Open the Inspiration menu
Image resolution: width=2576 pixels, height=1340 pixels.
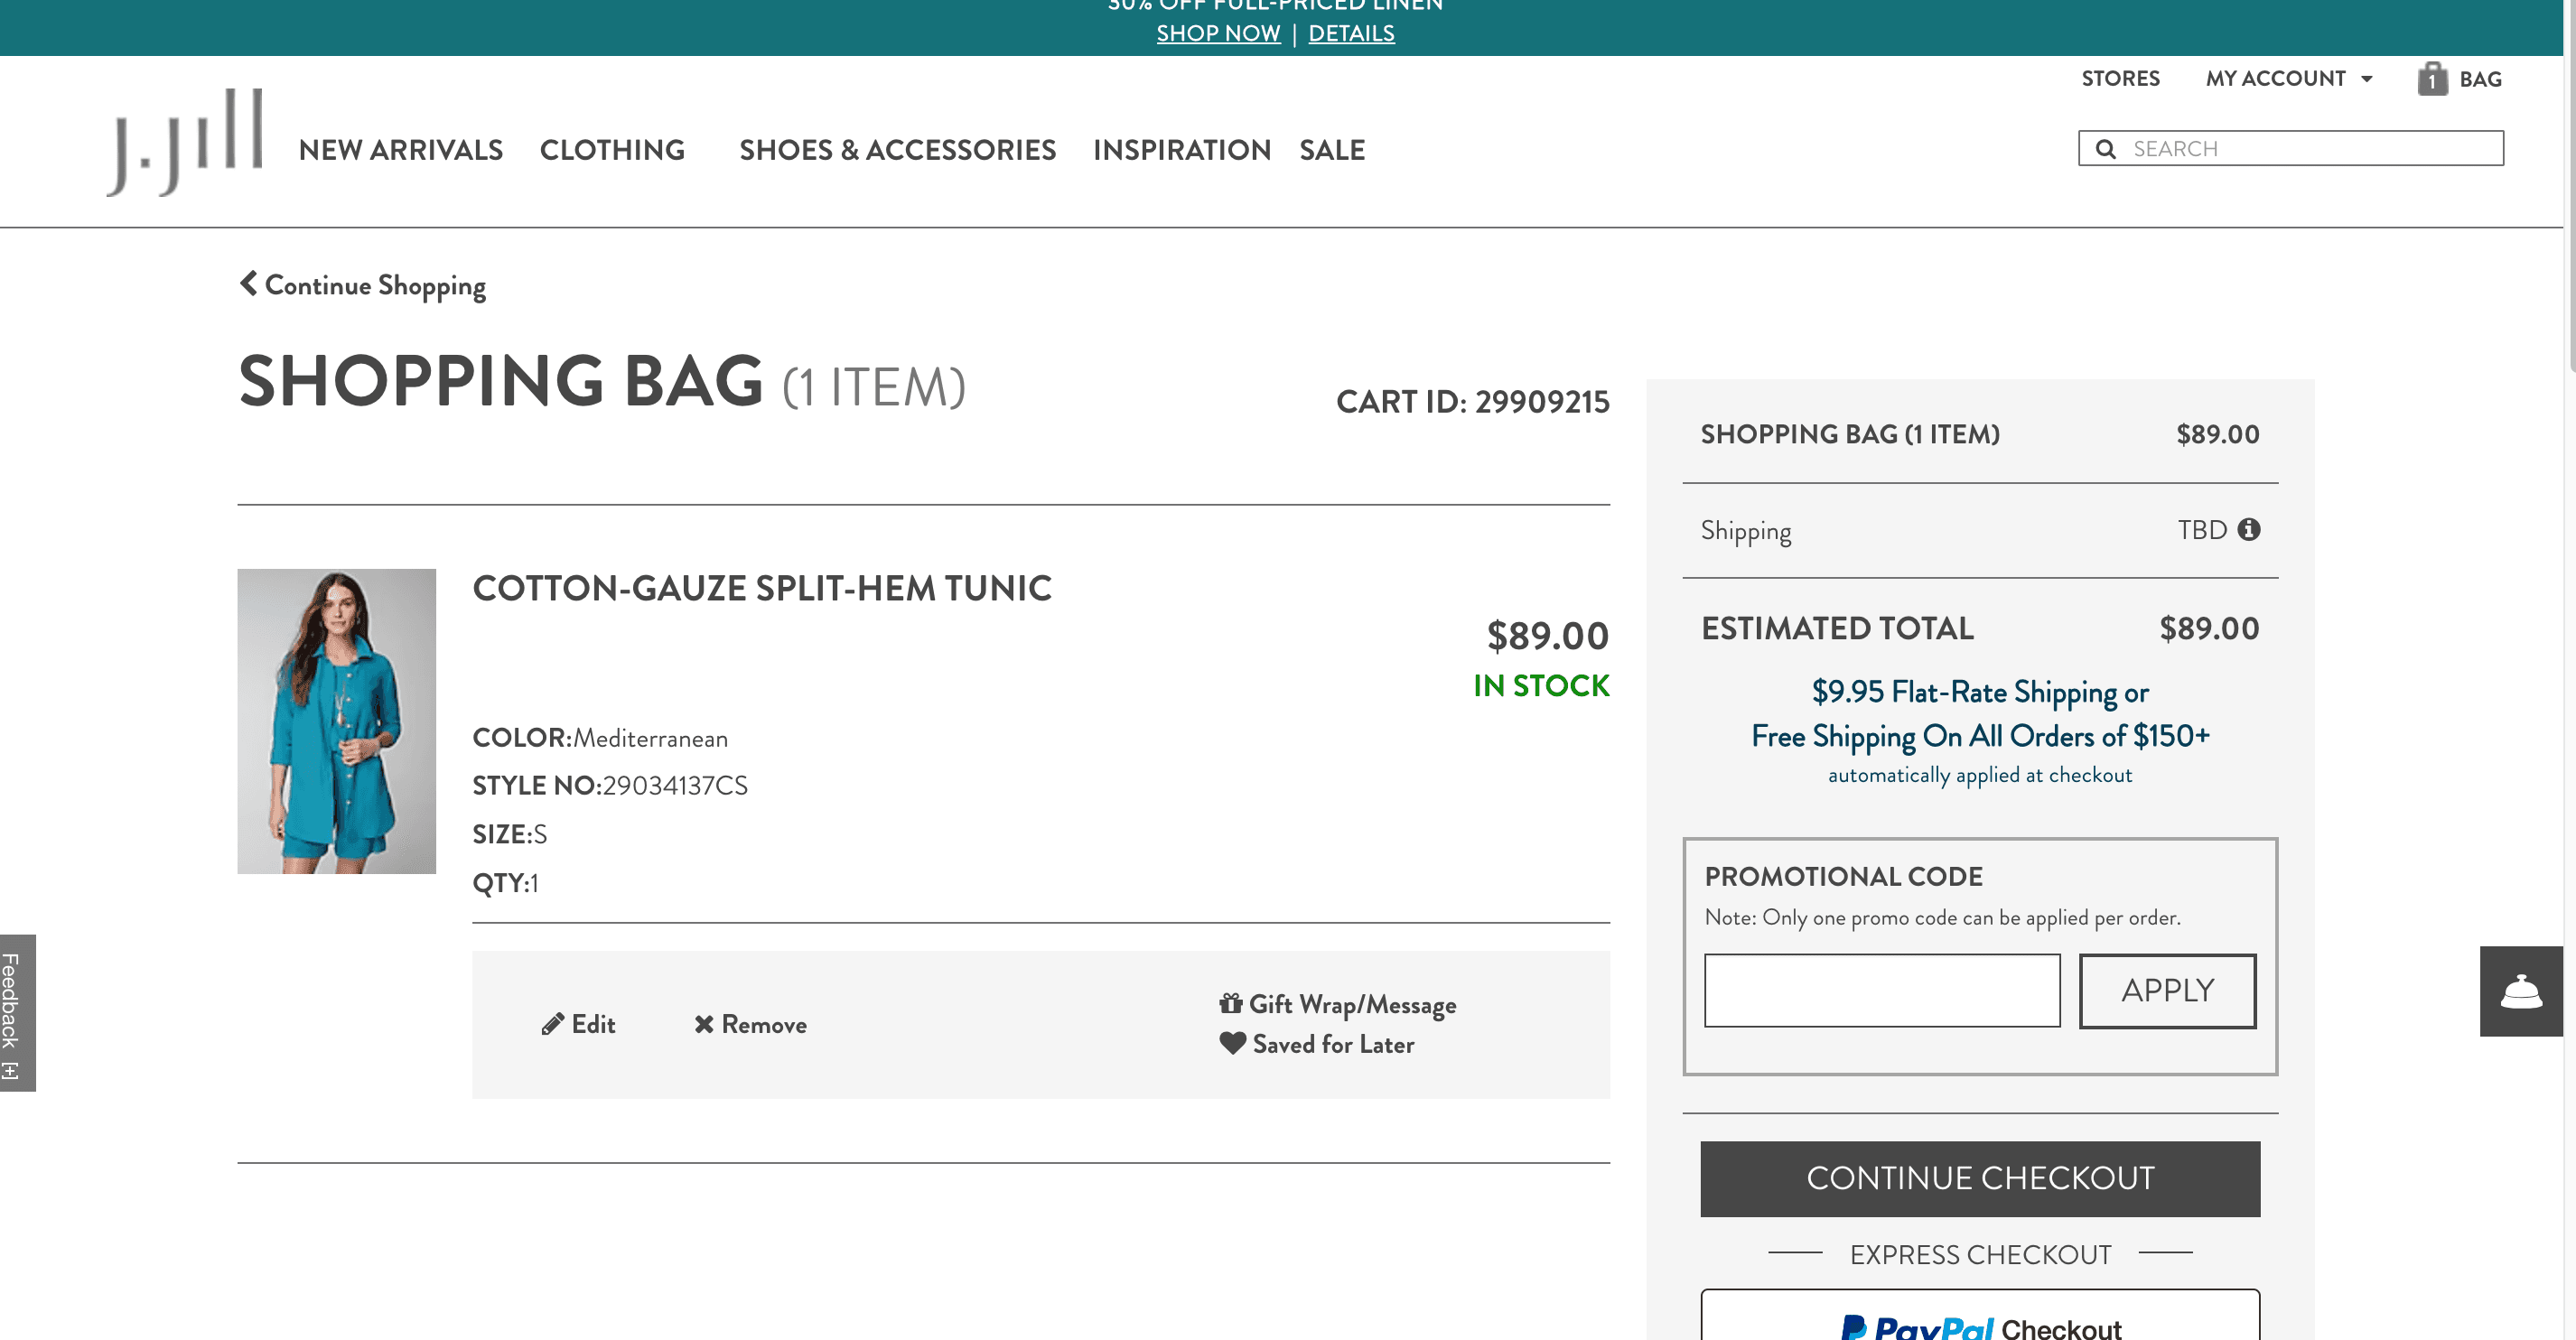pos(1181,150)
